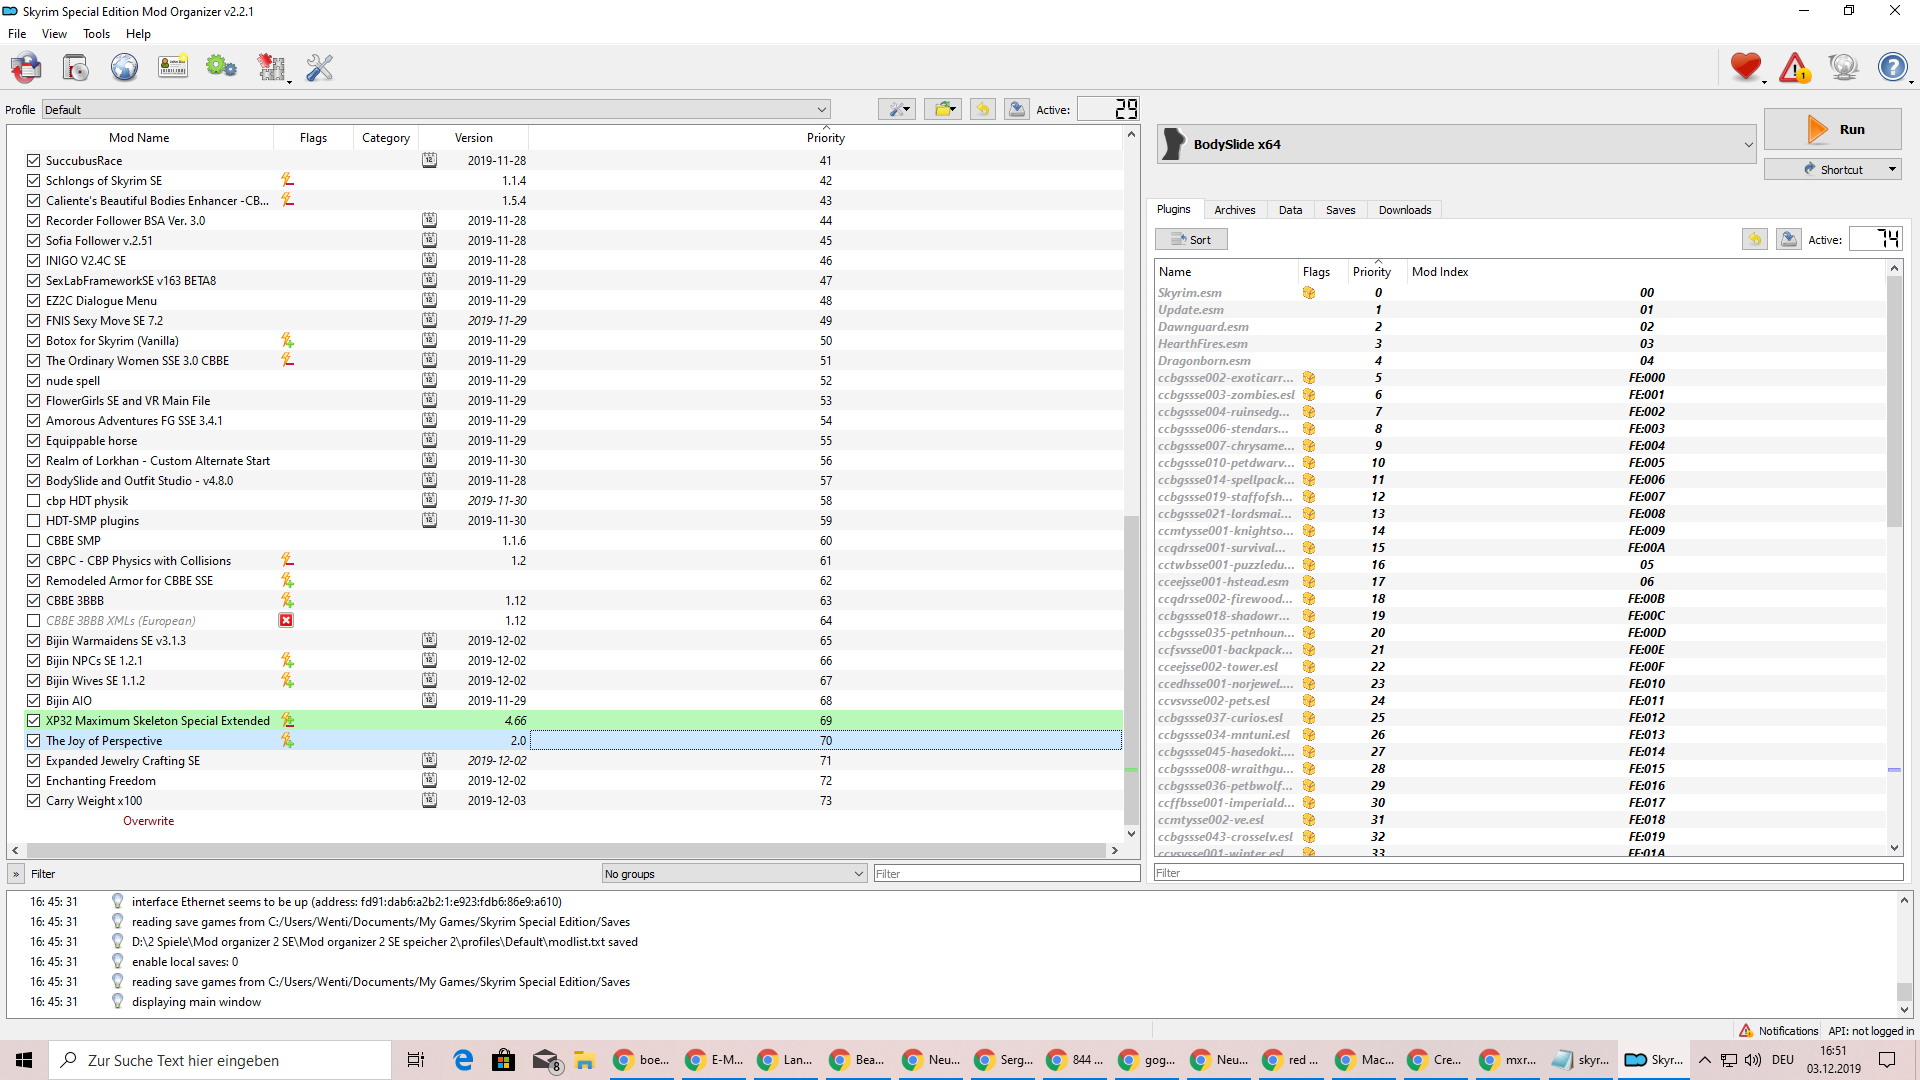The width and height of the screenshot is (1920, 1080).
Task: Open the Change Game instance icon
Action: pyautogui.click(x=27, y=68)
